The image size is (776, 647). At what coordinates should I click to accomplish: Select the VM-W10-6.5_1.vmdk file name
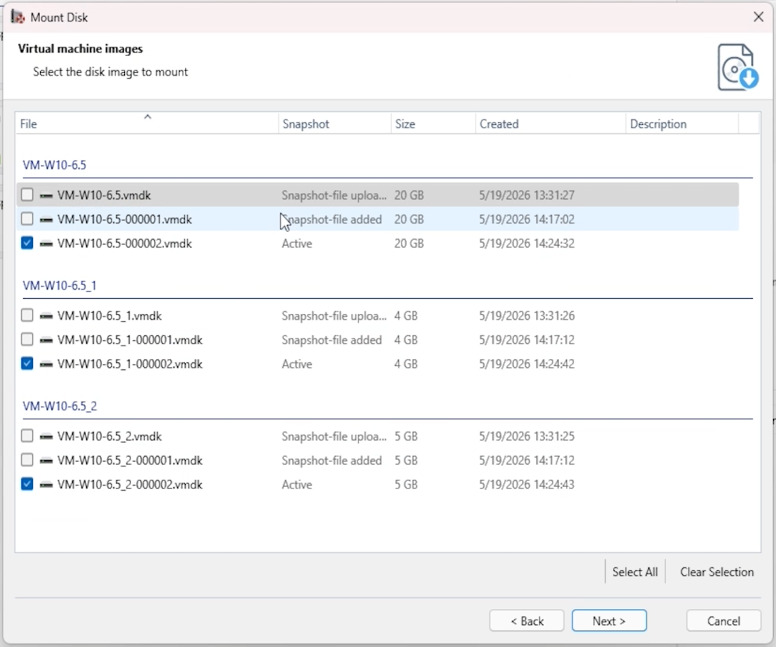(109, 316)
